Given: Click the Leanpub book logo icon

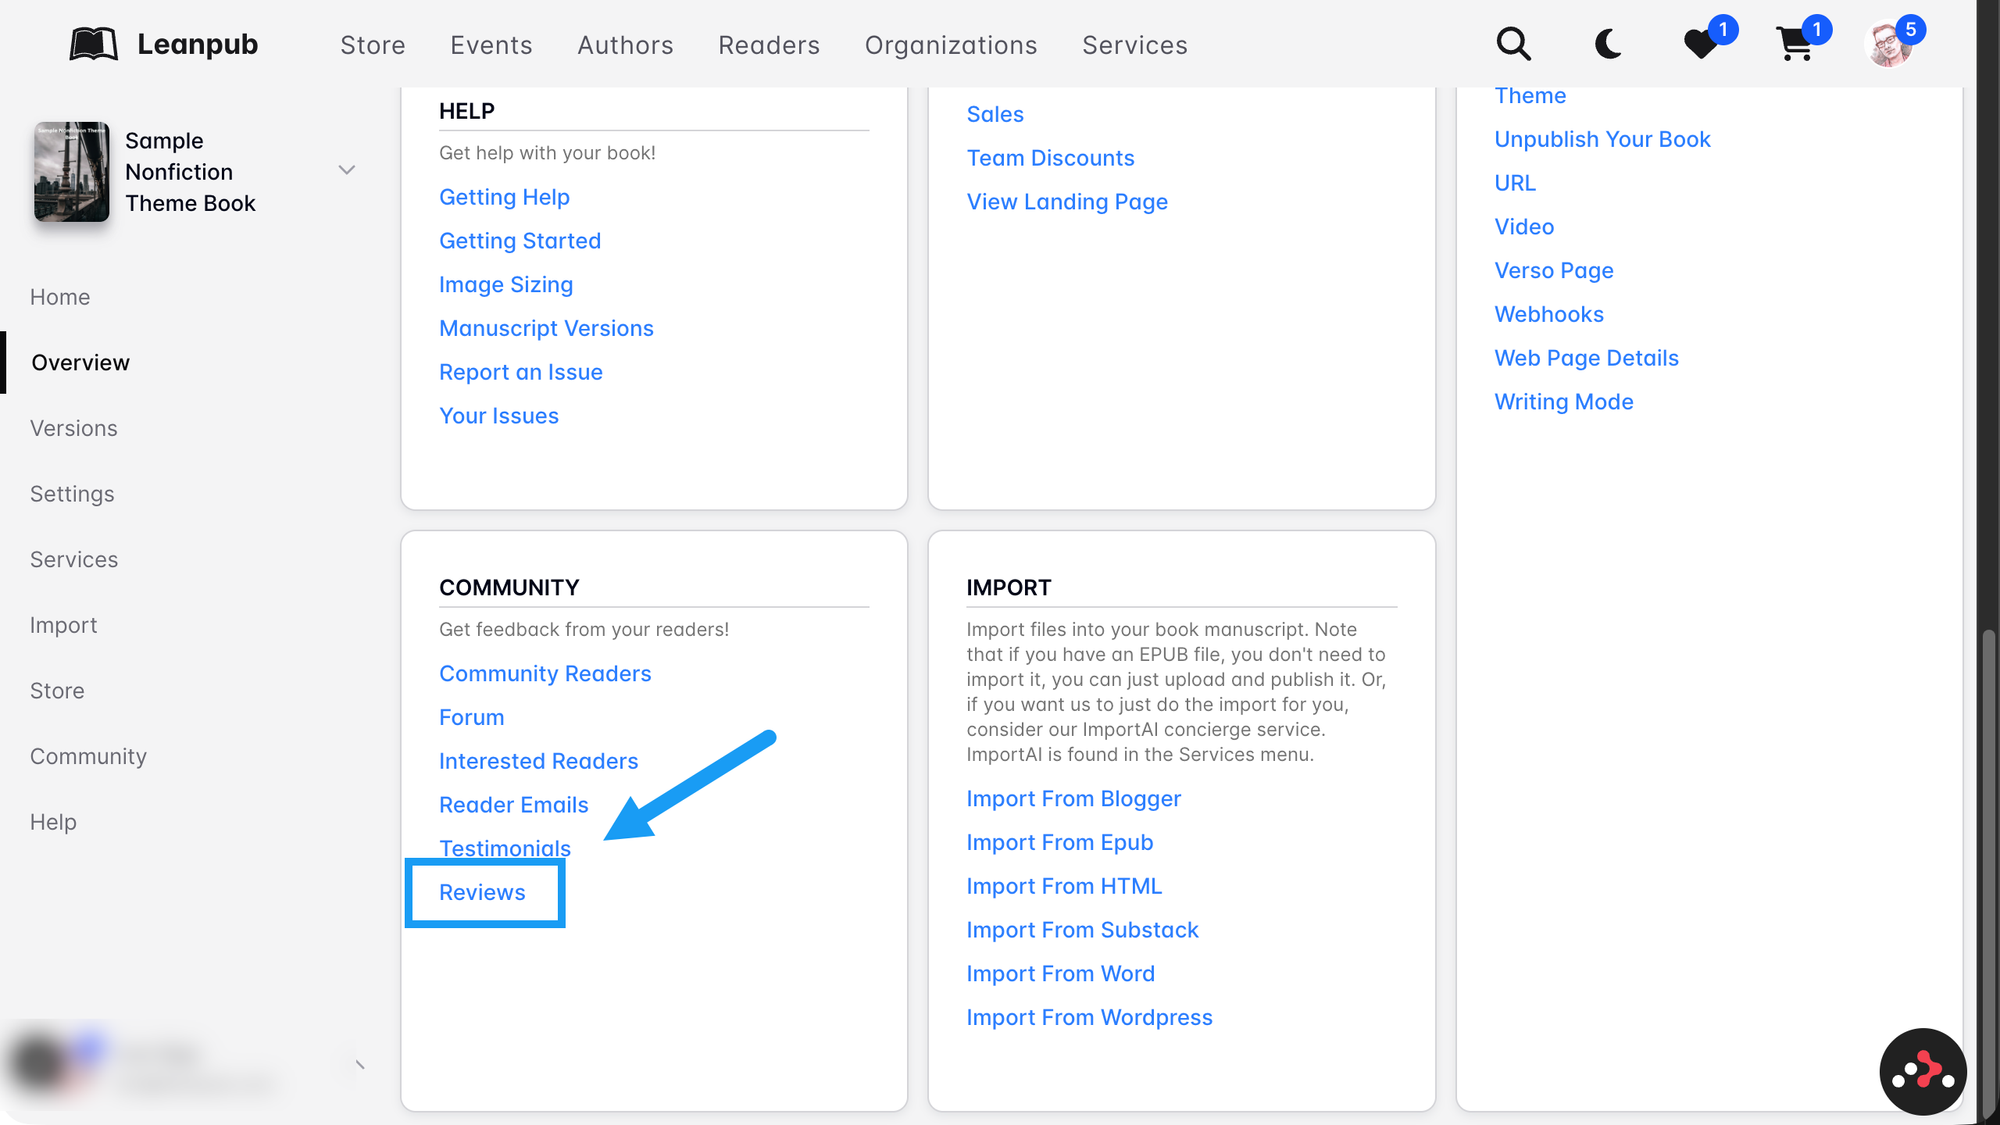Looking at the screenshot, I should click(93, 44).
